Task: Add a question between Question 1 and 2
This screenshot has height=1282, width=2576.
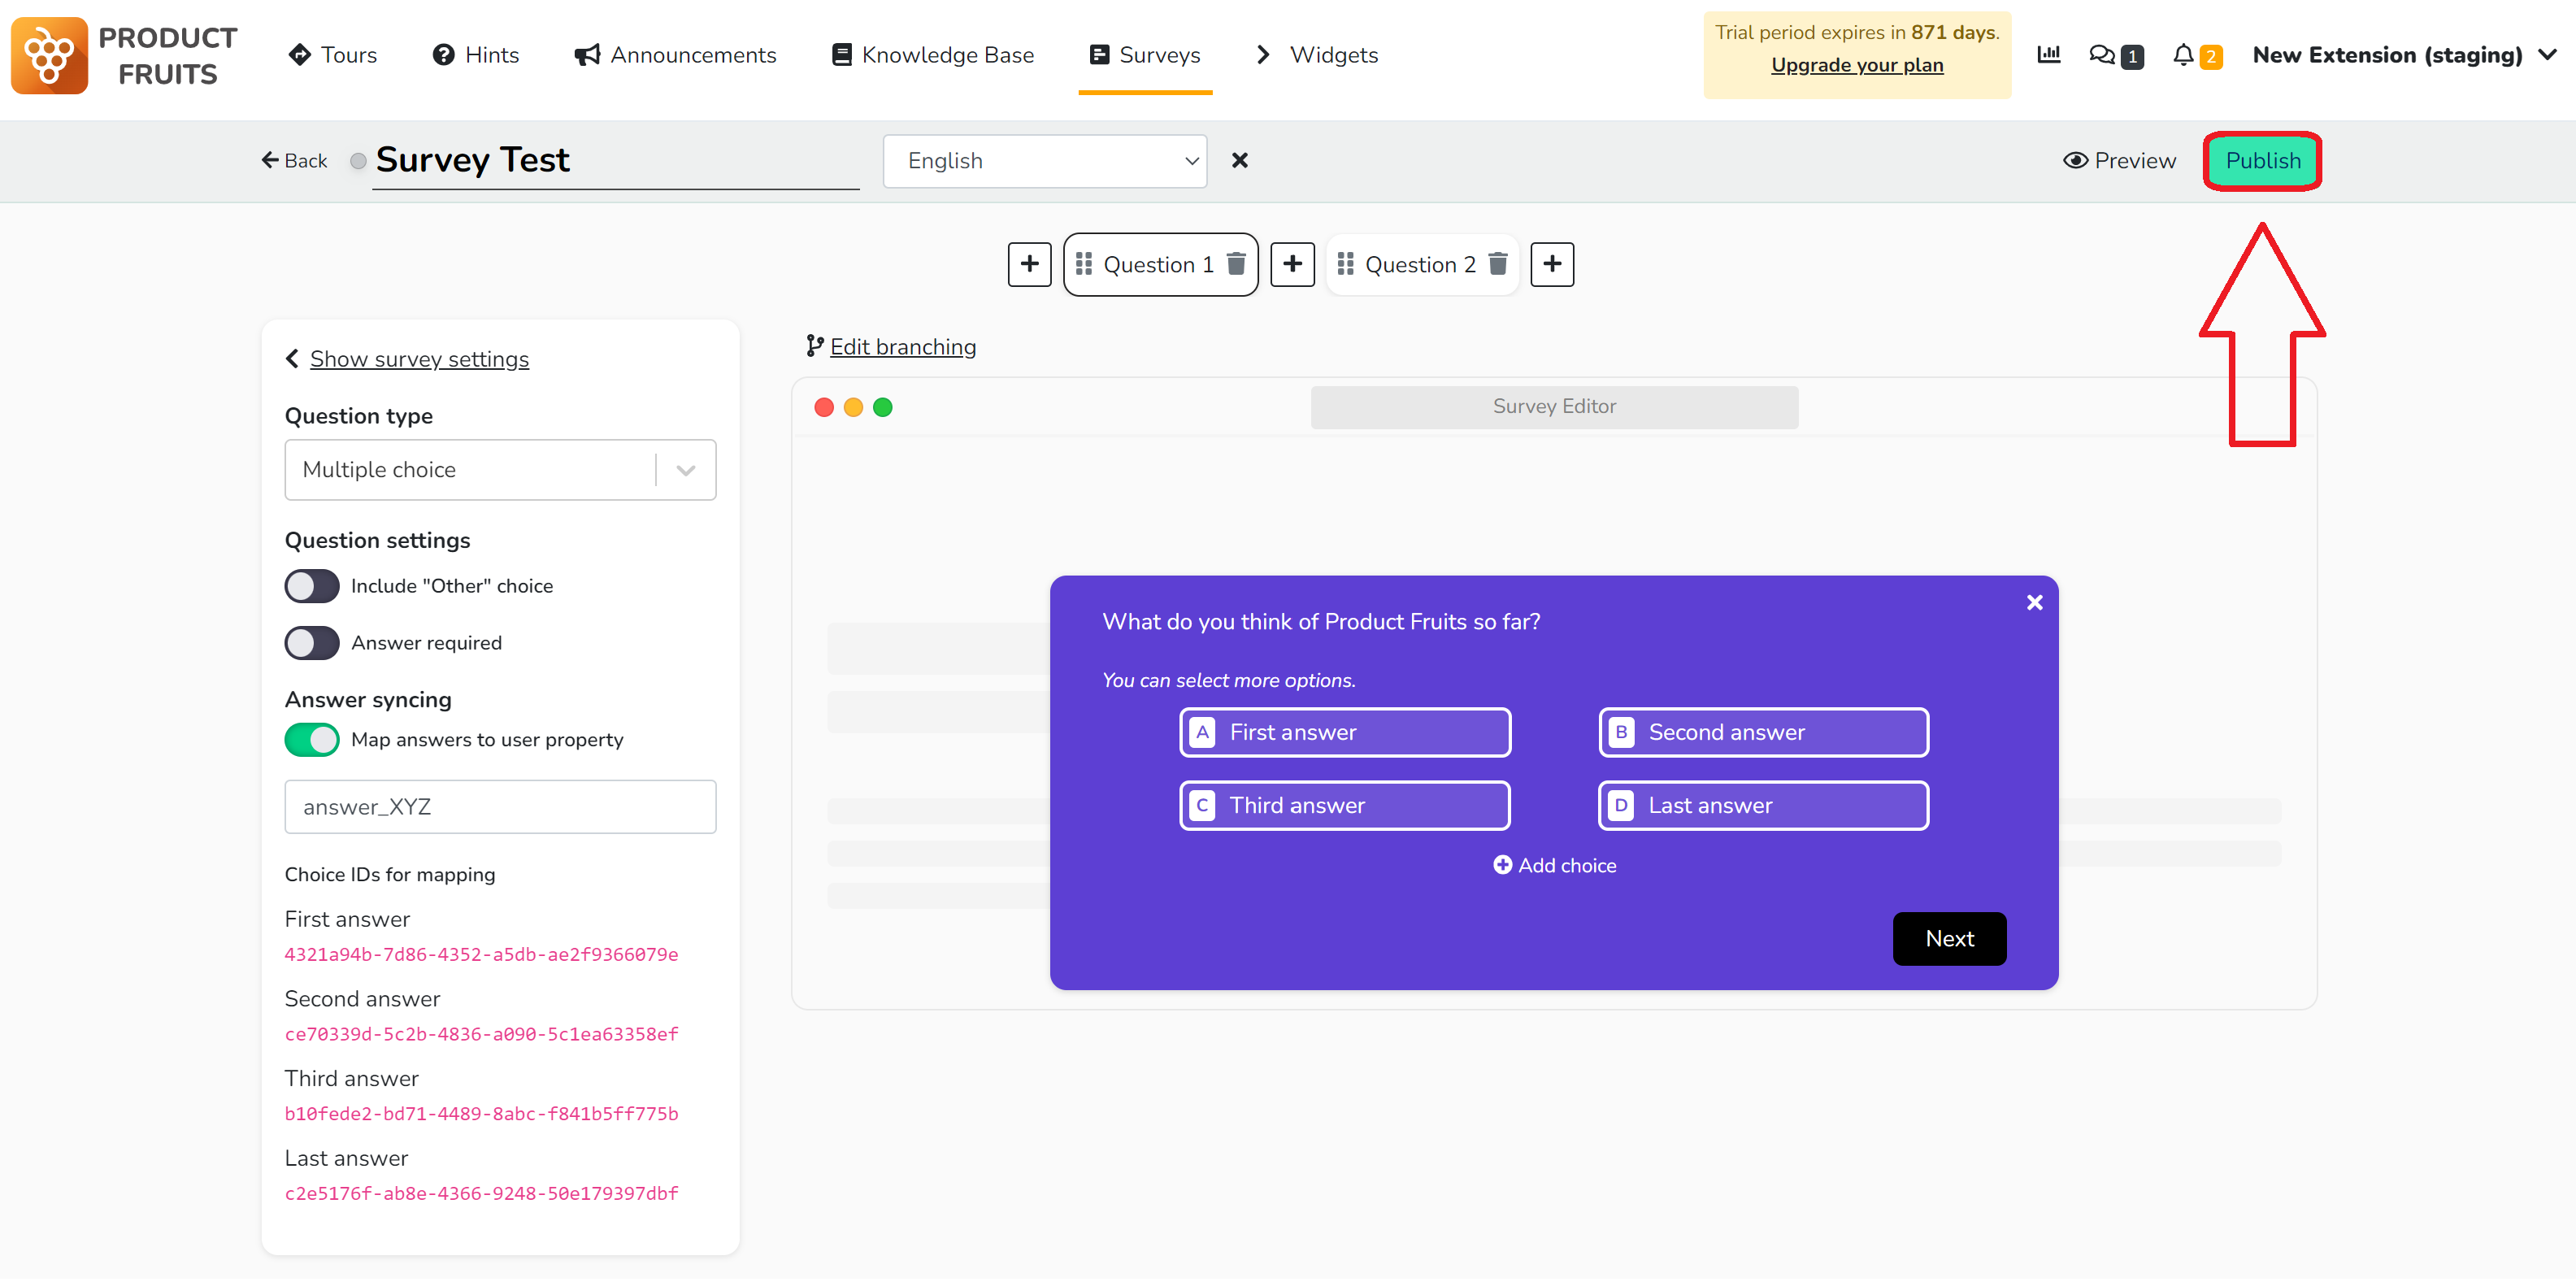Action: [x=1292, y=264]
